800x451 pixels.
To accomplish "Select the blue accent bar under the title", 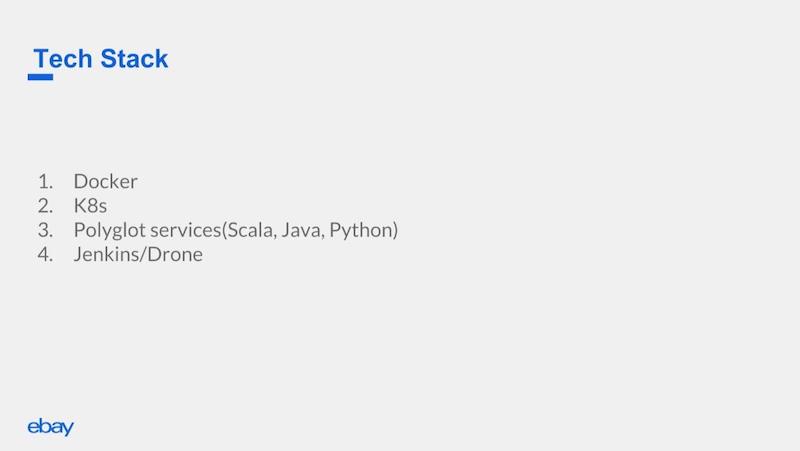I will tap(40, 77).
